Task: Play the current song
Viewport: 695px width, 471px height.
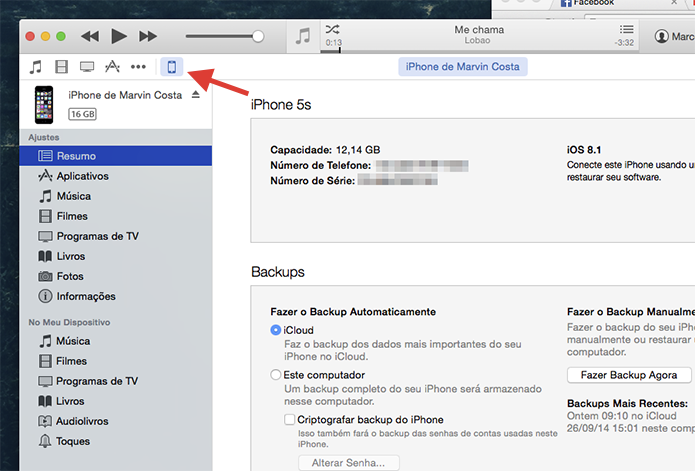Action: pos(119,36)
